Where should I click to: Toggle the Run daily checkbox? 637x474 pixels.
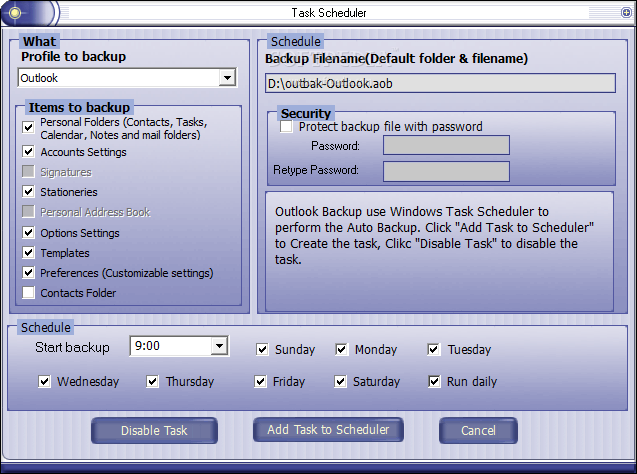(x=434, y=381)
